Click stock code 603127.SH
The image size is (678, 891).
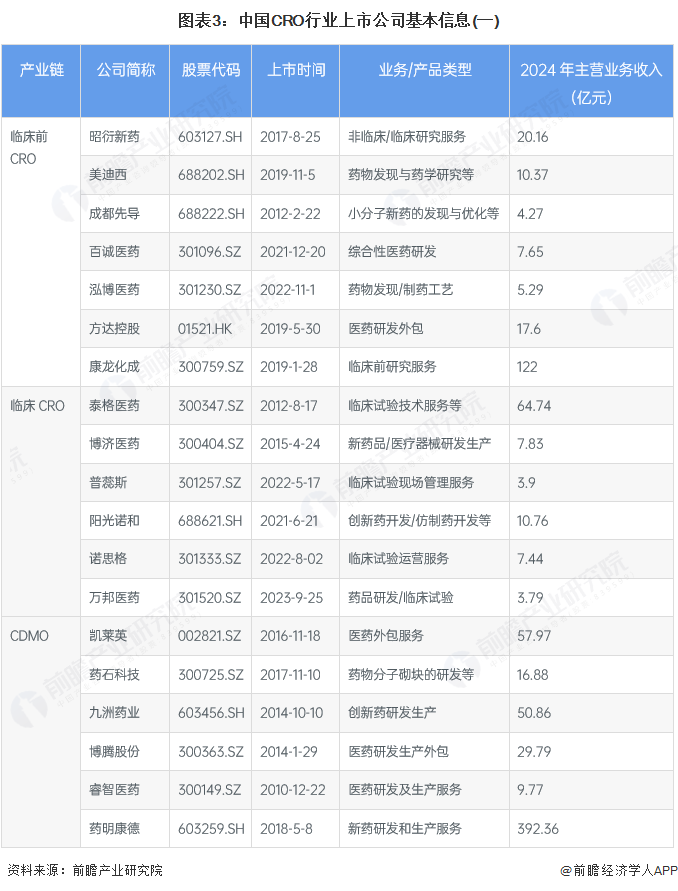coord(210,137)
